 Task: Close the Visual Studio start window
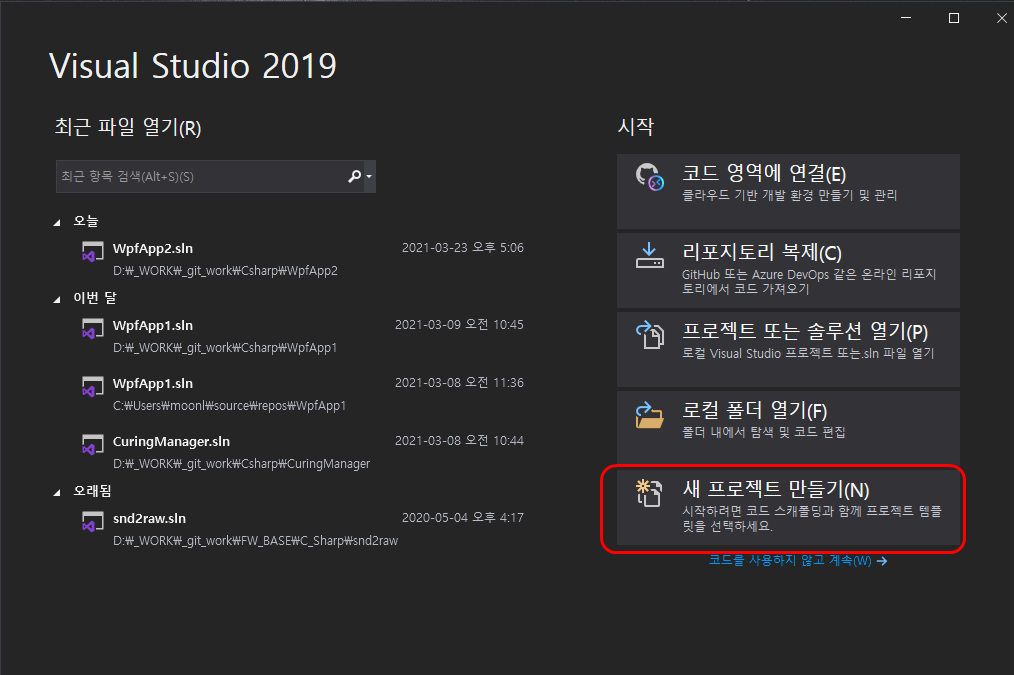[1002, 18]
